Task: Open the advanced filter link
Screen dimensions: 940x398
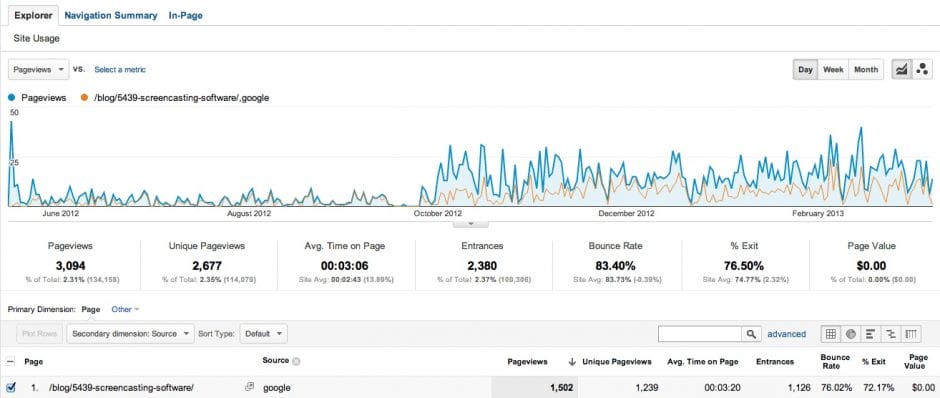Action: 787,334
